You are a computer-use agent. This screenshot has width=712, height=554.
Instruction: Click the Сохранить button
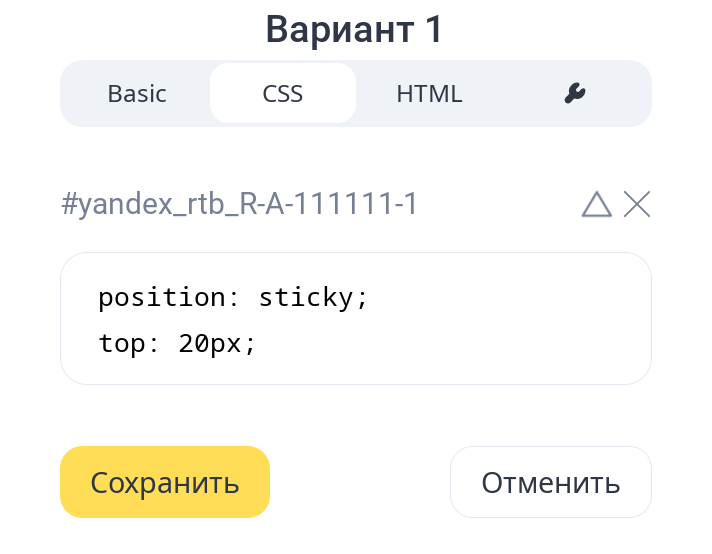(165, 483)
